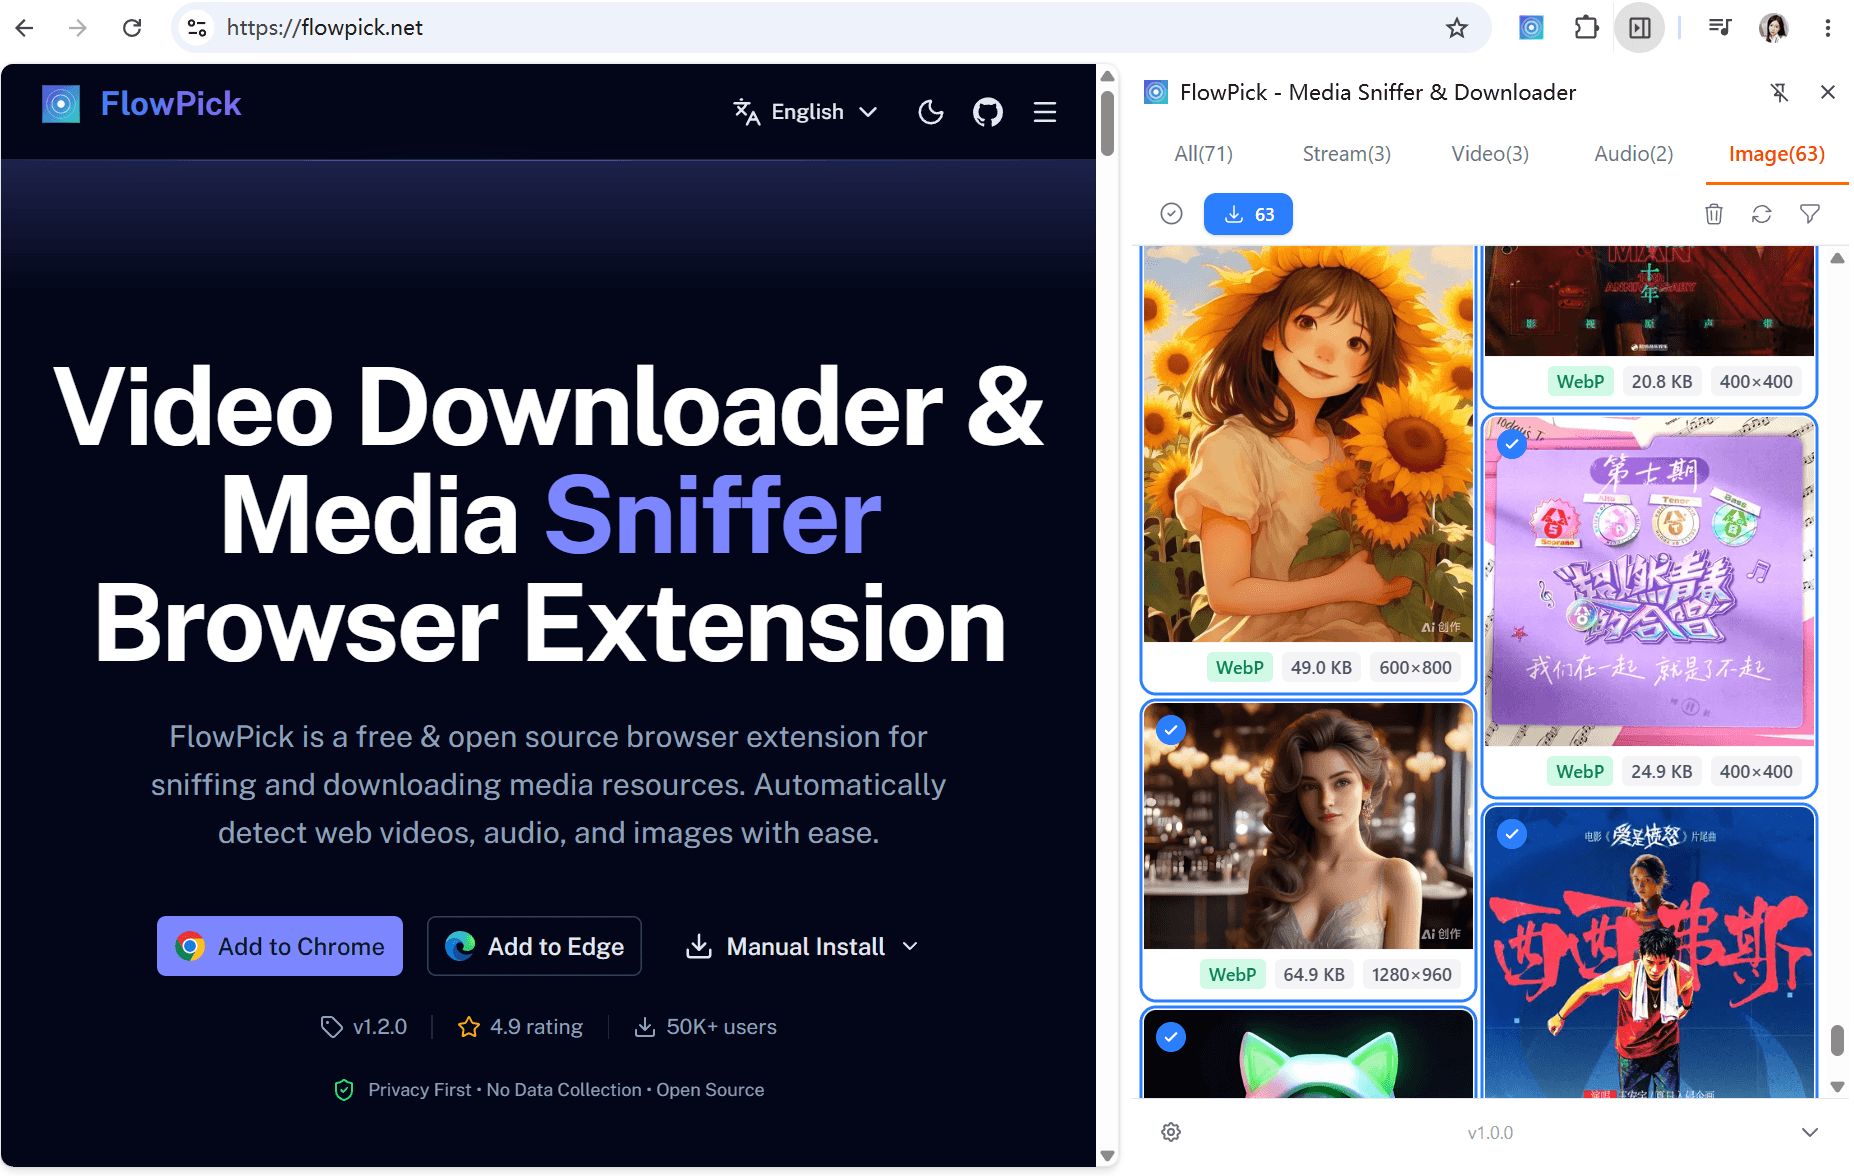
Task: Close the FlowPick side panel
Action: pyautogui.click(x=1828, y=92)
